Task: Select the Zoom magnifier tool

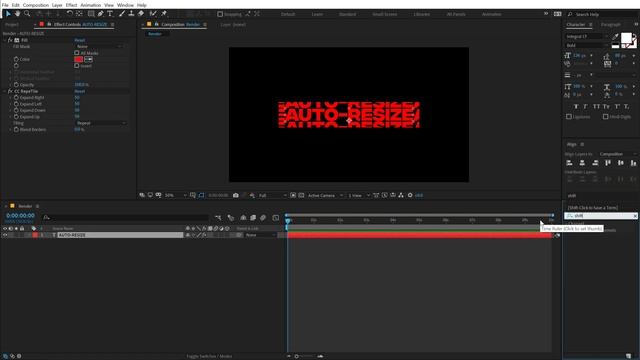Action: pyautogui.click(x=27, y=14)
